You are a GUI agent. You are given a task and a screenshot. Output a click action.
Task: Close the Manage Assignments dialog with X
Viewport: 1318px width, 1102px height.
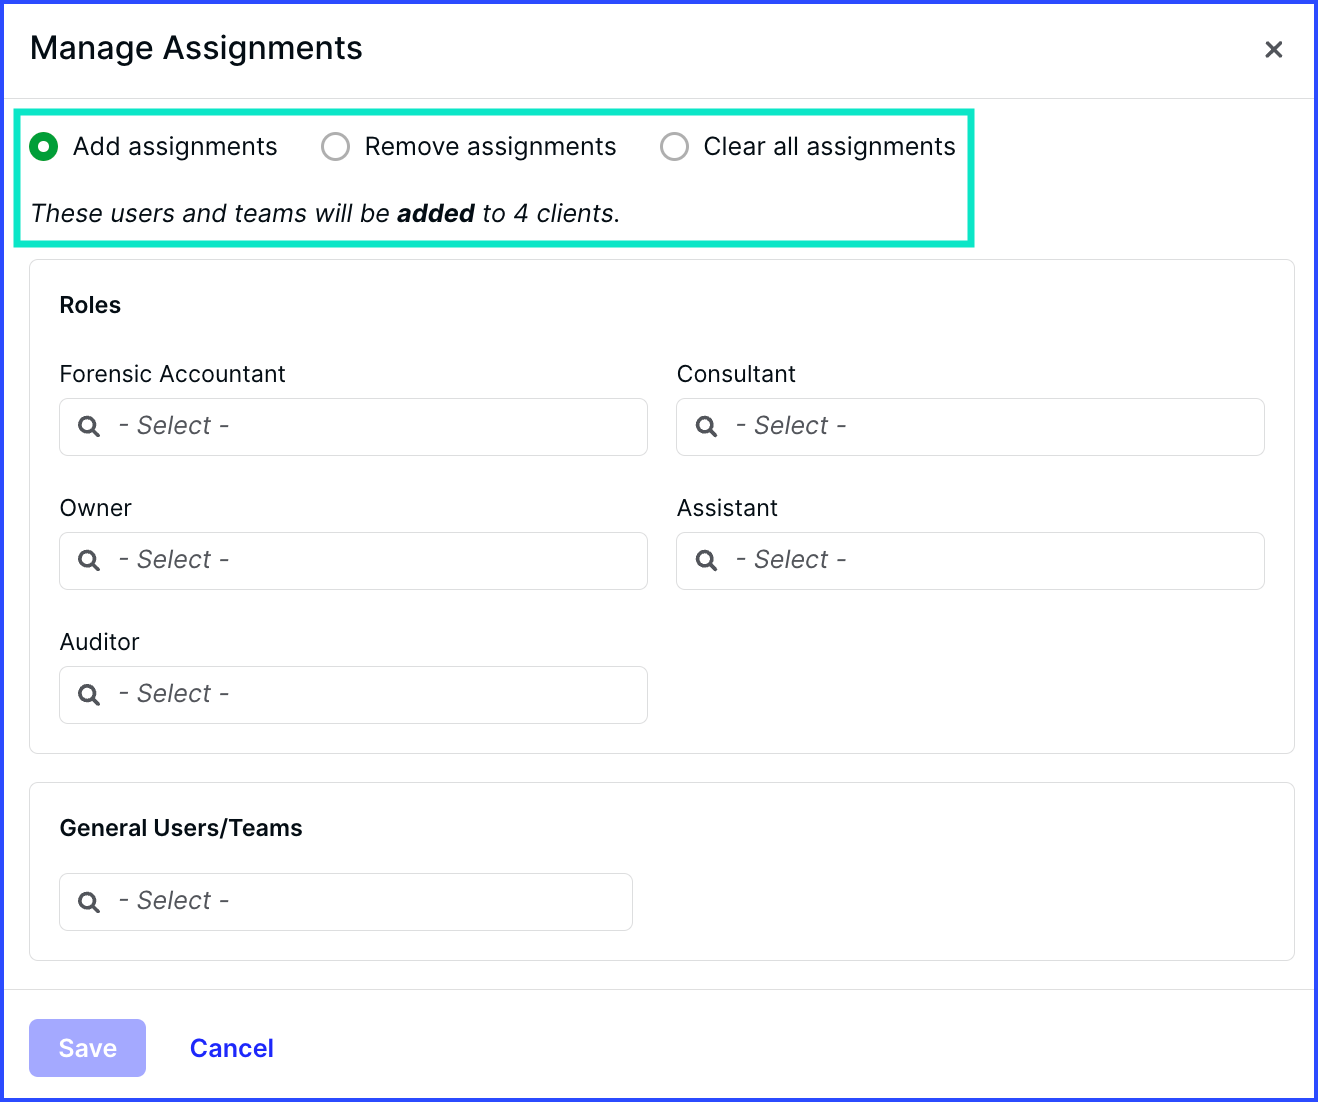1273,50
